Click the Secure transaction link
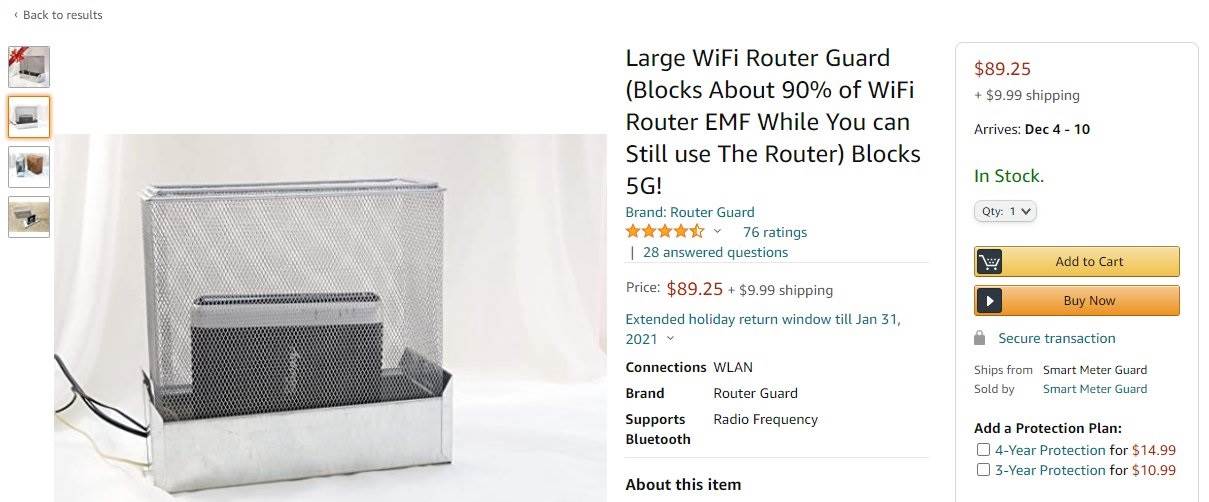 pos(1057,338)
